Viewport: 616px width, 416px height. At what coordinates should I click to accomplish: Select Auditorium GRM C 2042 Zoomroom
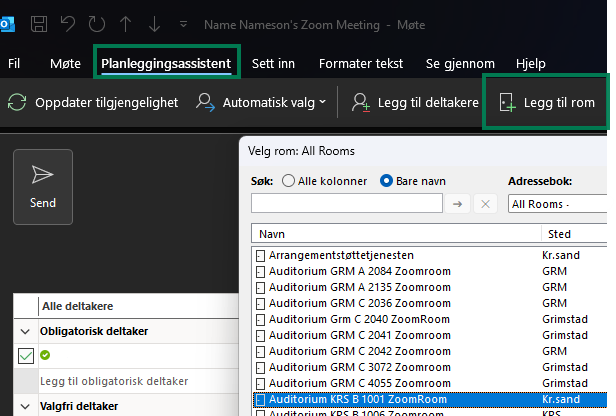point(359,351)
